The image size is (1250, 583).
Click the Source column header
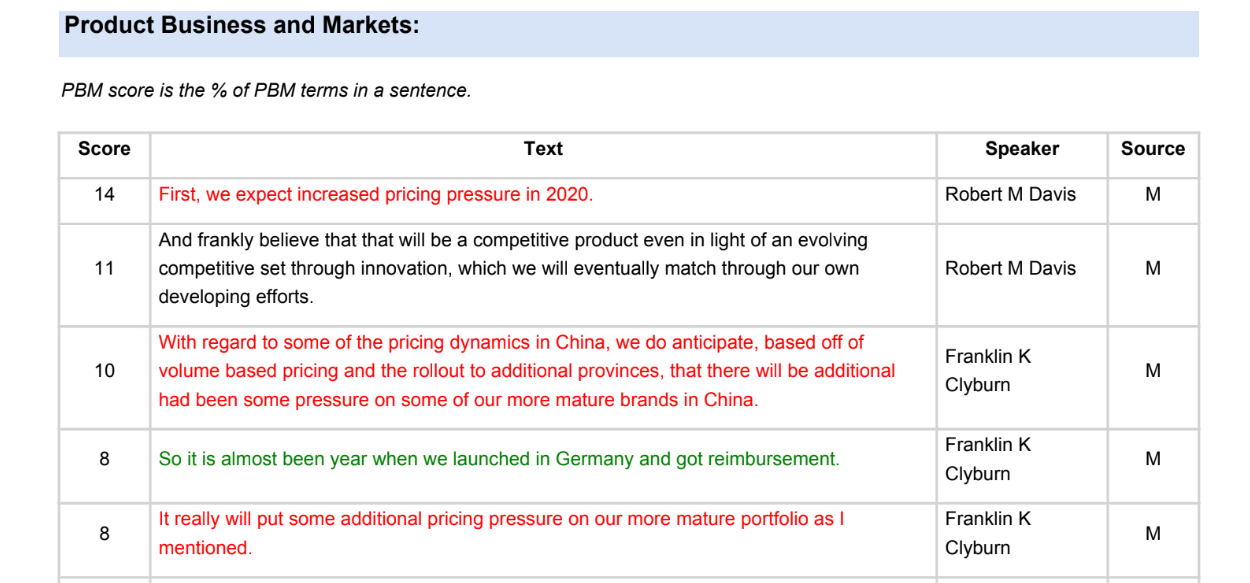(1153, 149)
